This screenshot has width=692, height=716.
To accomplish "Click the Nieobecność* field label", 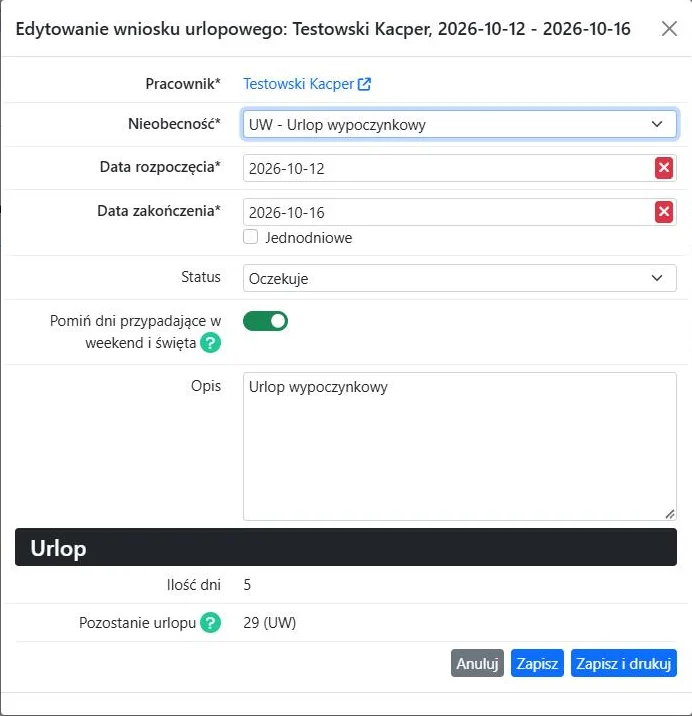I will point(174,124).
